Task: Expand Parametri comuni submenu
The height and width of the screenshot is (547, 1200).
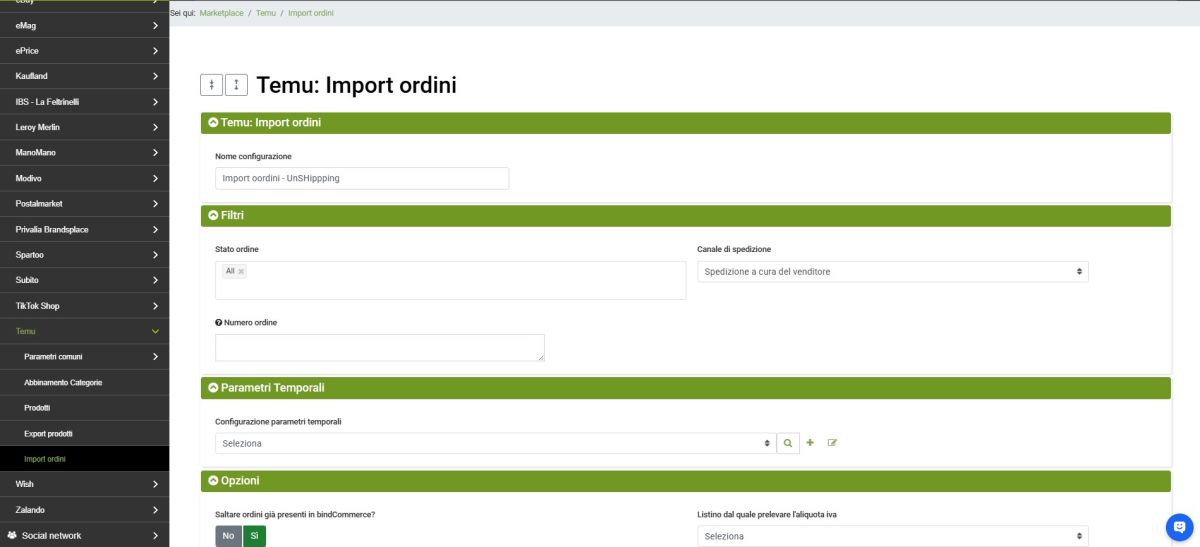Action: pyautogui.click(x=84, y=357)
